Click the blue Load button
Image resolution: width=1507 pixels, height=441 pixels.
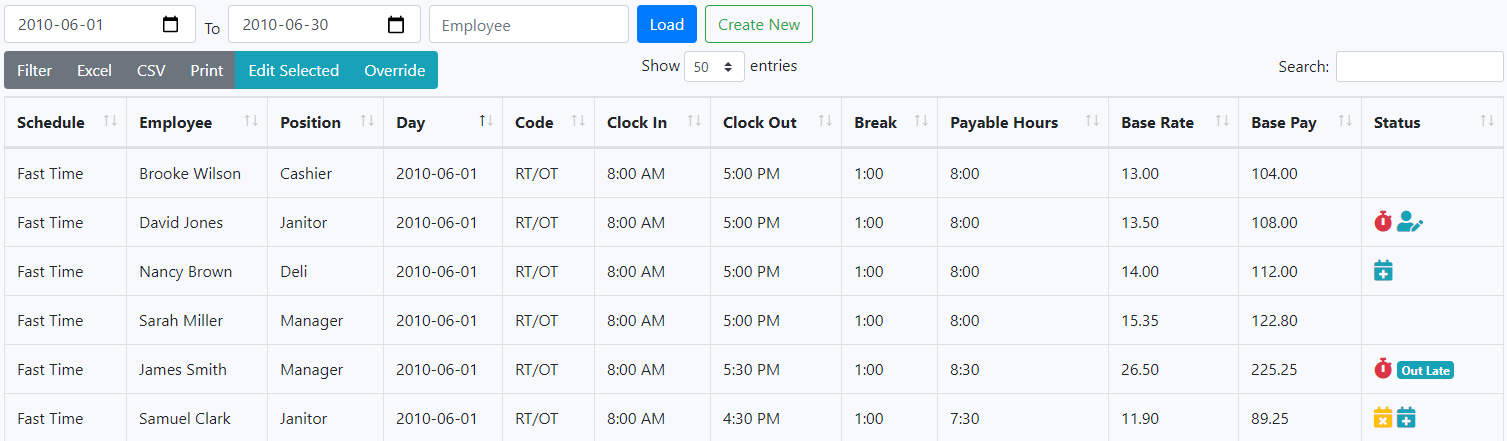[667, 24]
